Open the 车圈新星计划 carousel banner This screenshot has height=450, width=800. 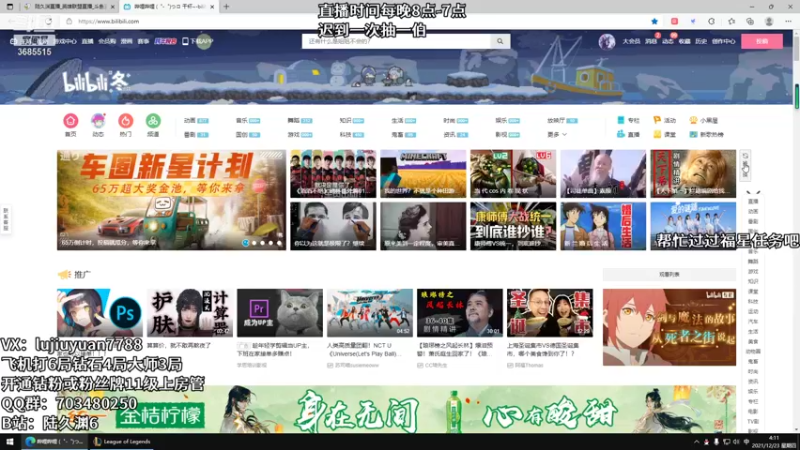tap(171, 199)
